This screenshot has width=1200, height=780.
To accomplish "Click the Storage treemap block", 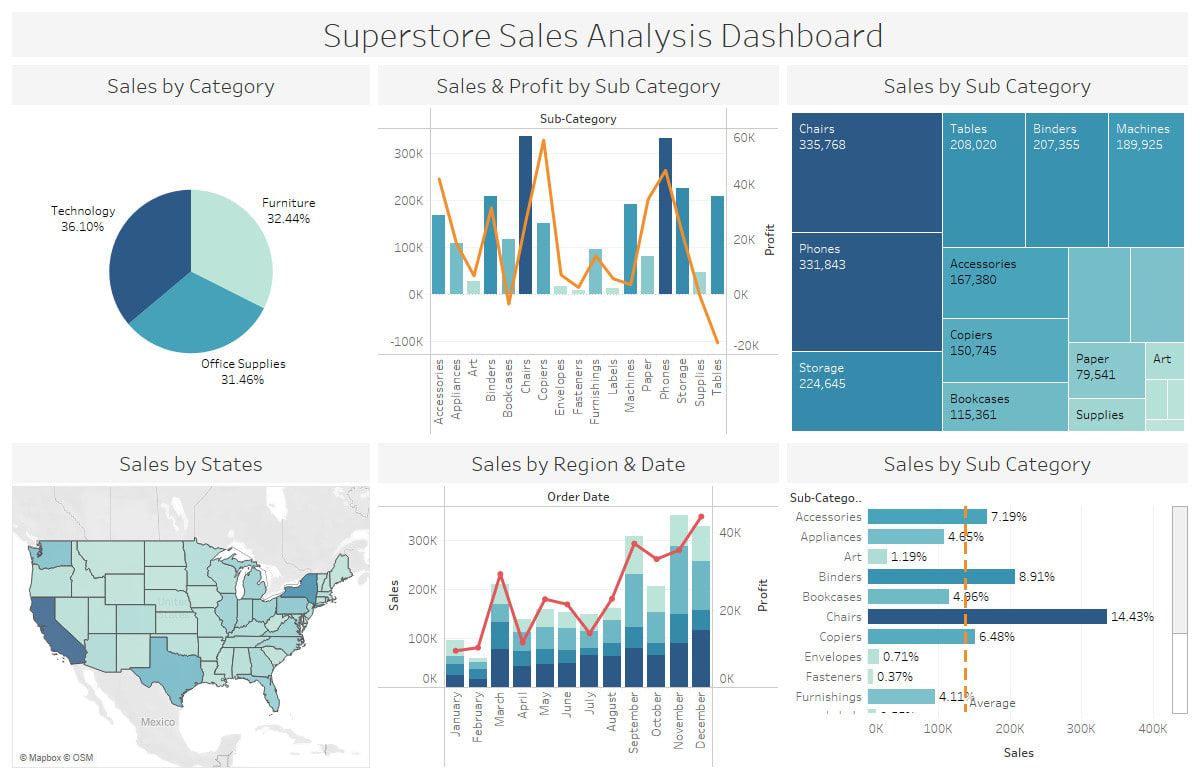I will tap(866, 391).
